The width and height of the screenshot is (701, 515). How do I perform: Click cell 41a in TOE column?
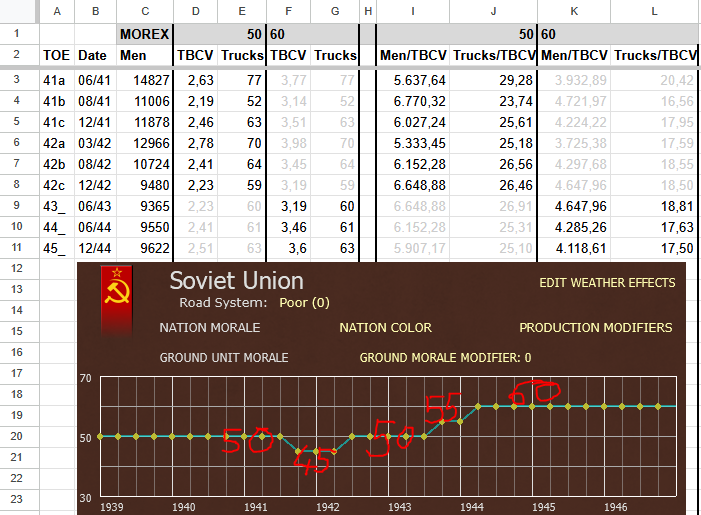coord(57,80)
